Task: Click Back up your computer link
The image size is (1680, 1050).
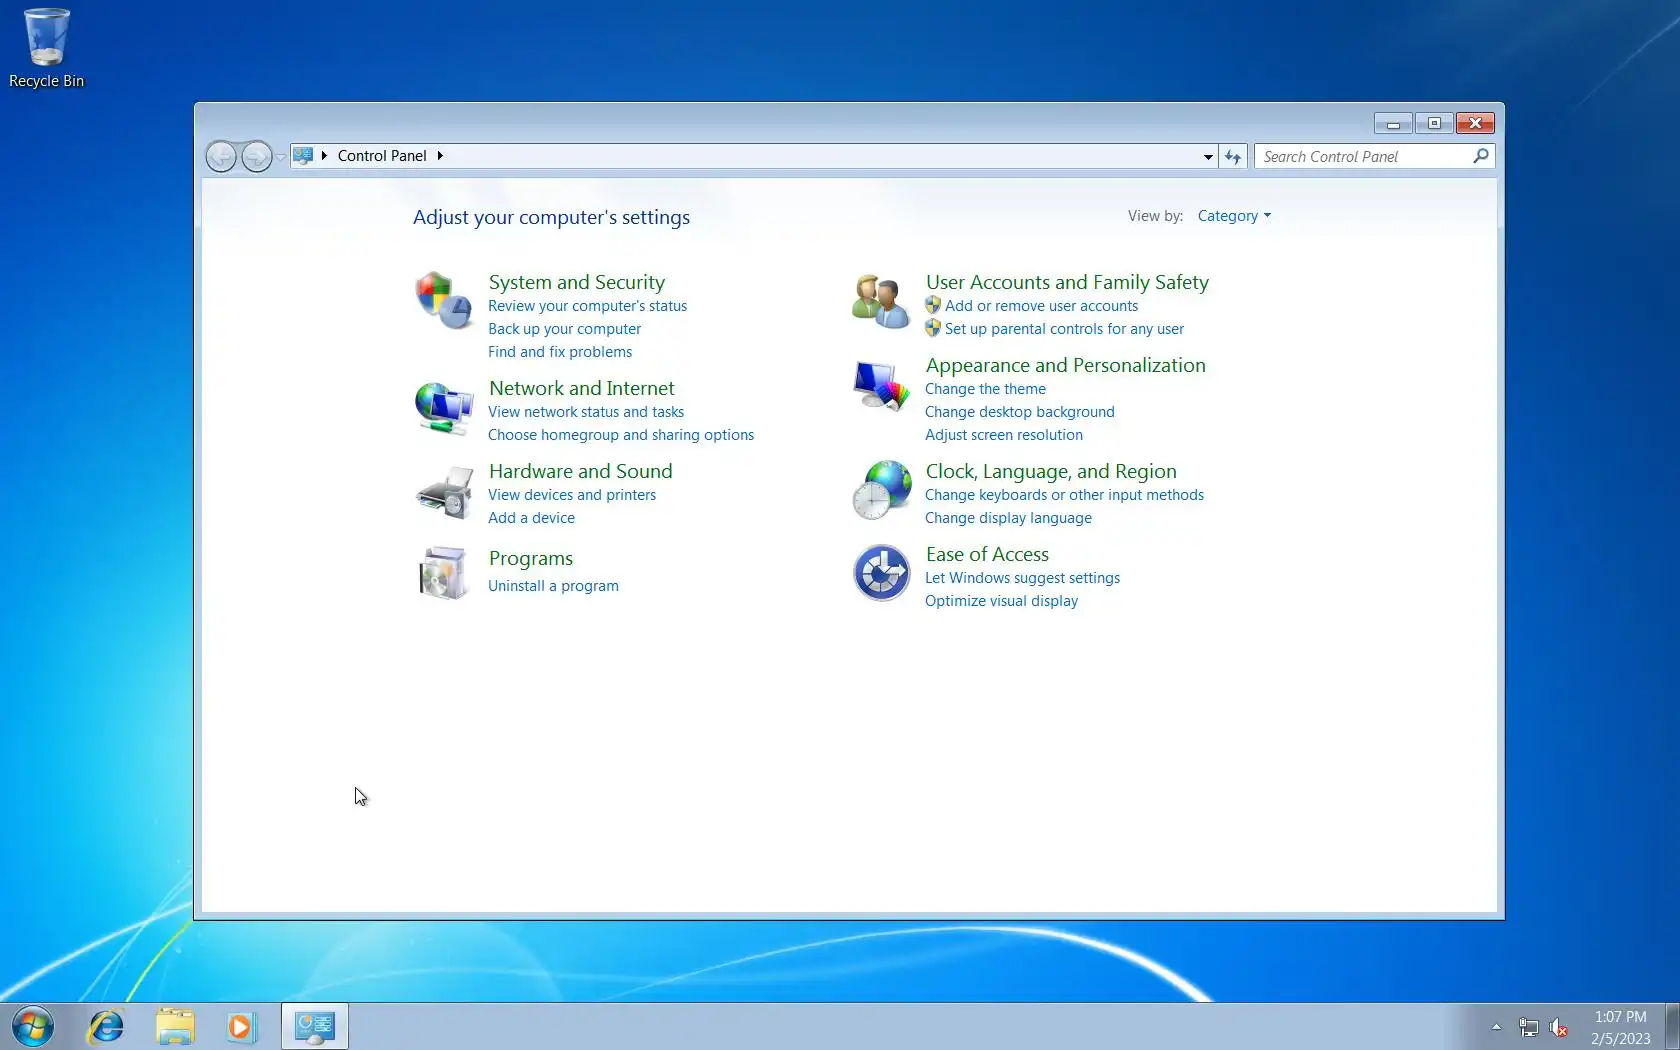Action: [x=564, y=329]
